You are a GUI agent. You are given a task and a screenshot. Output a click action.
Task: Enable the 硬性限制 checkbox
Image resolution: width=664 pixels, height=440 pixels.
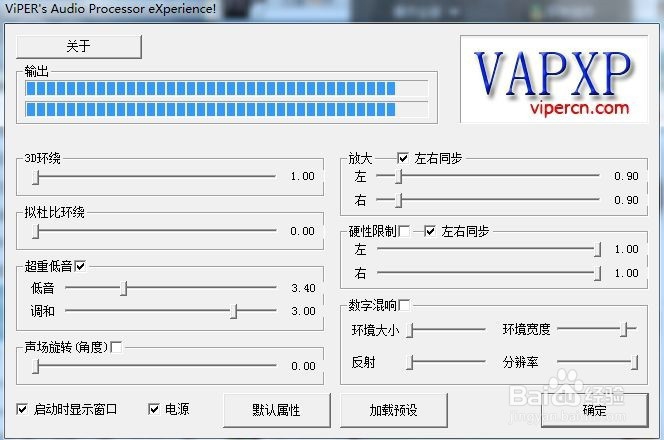click(x=404, y=231)
